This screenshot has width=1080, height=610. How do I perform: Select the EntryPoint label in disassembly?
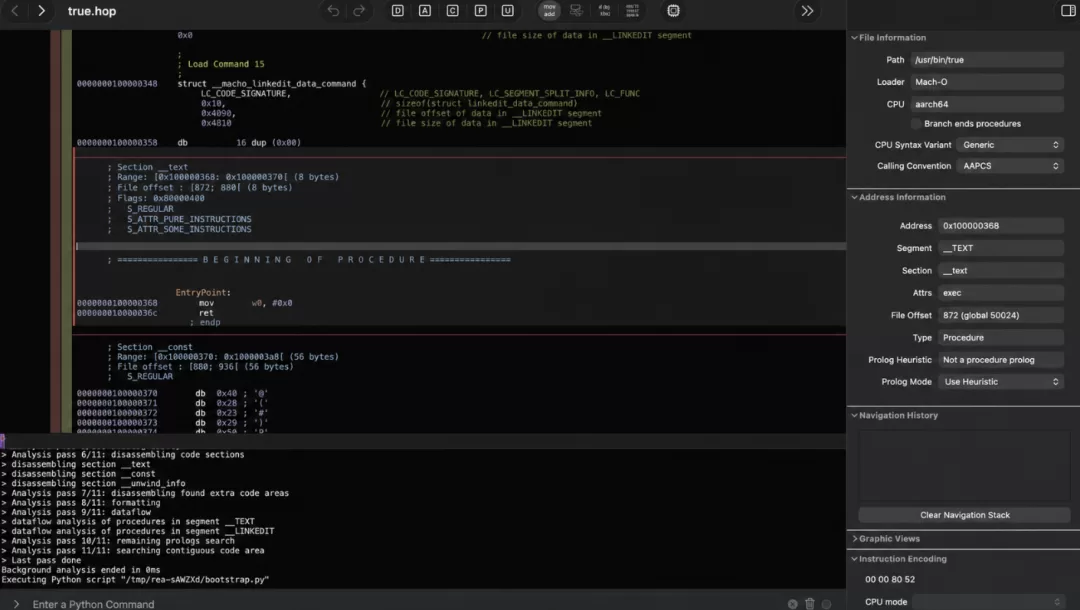click(x=203, y=293)
